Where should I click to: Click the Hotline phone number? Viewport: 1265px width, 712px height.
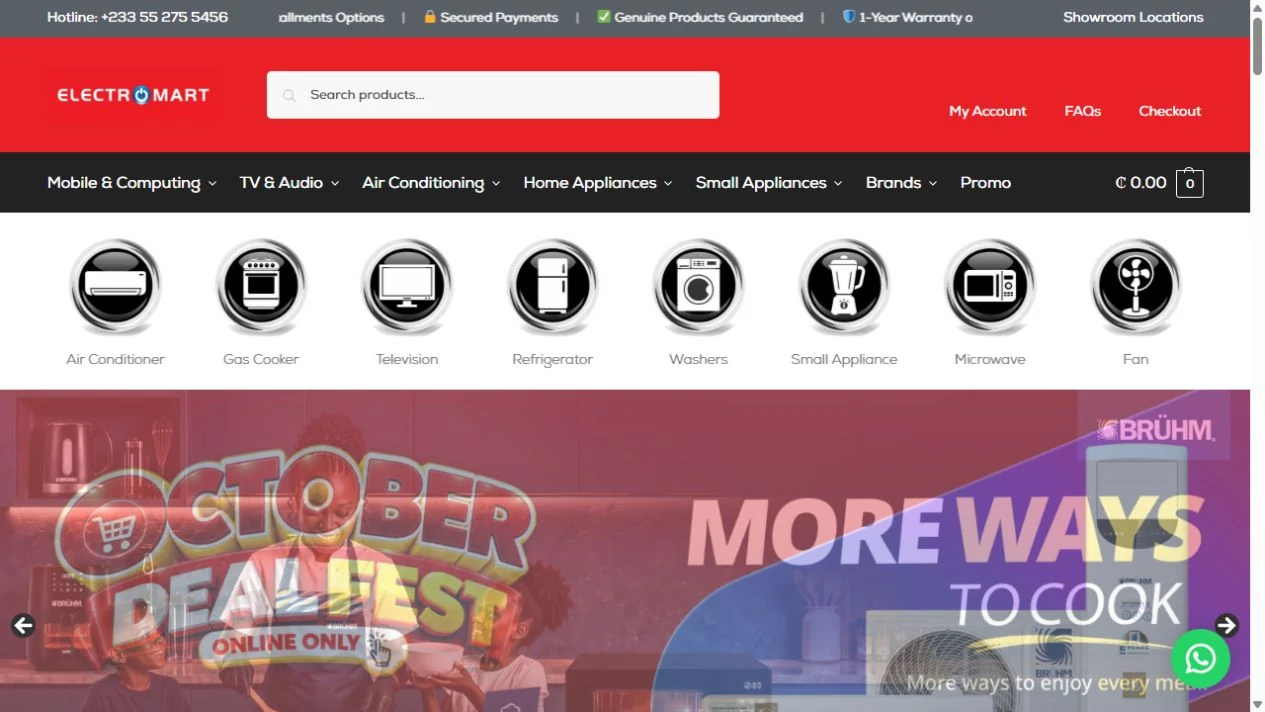[164, 17]
